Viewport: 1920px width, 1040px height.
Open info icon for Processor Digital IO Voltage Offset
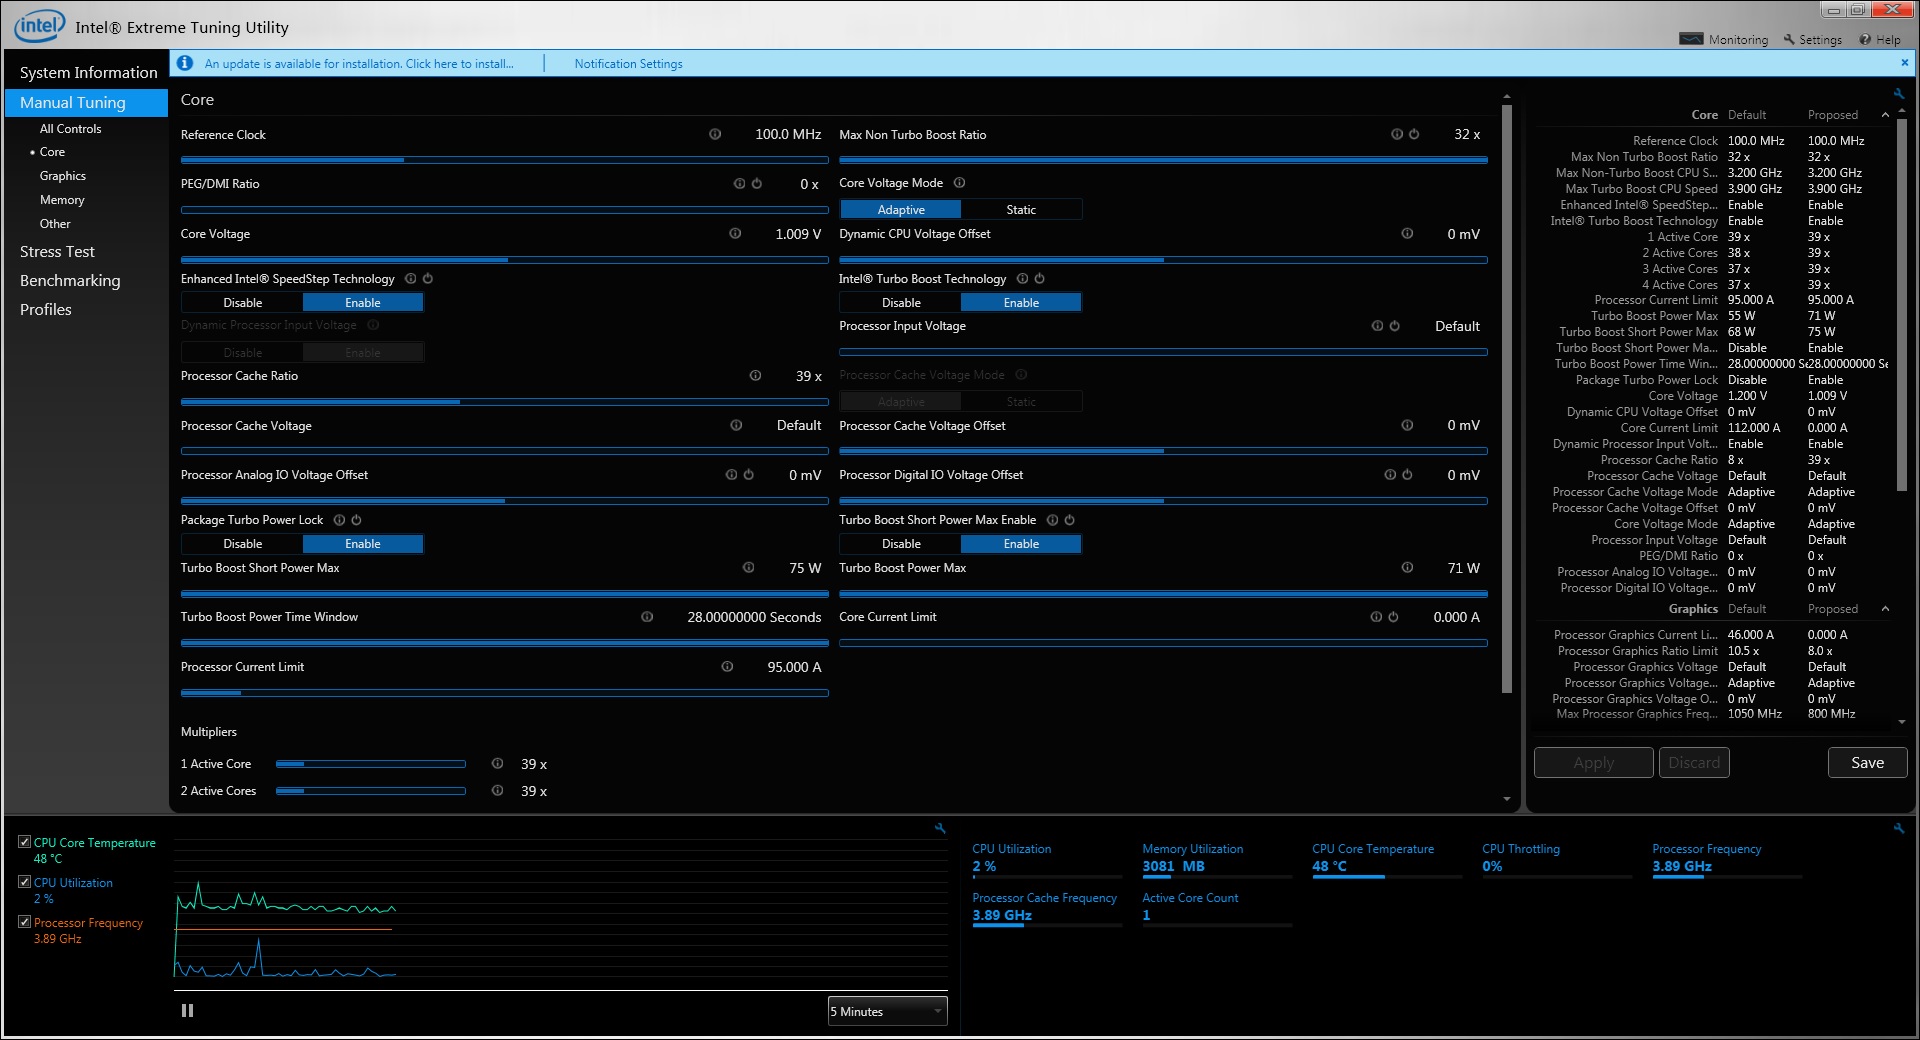tap(1390, 475)
